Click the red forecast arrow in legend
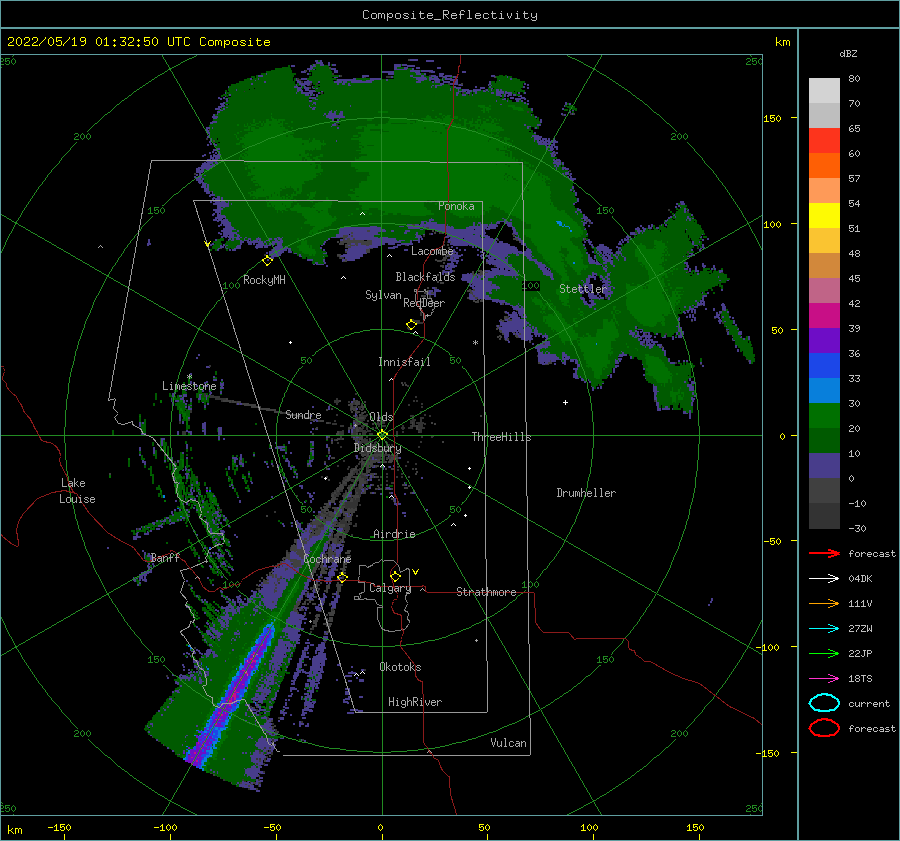This screenshot has width=900, height=841. click(824, 553)
